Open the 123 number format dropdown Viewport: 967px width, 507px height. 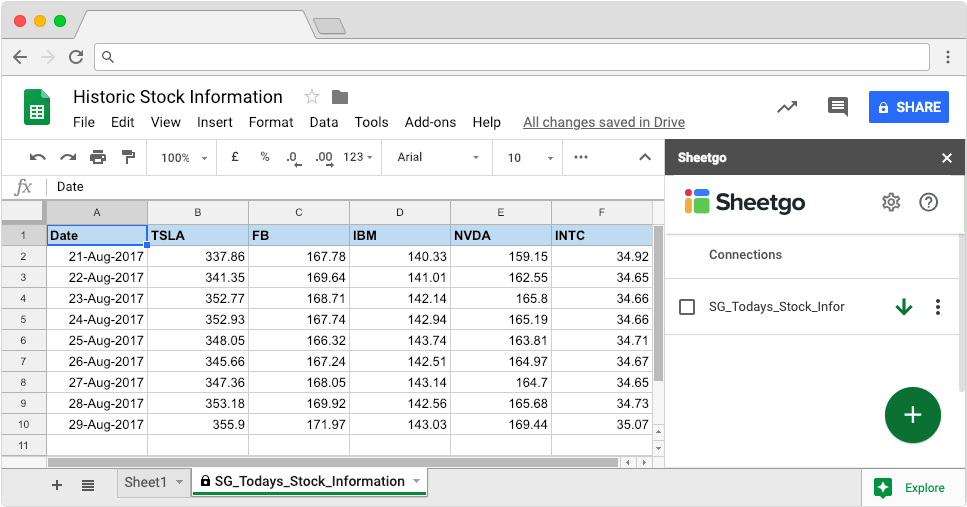[358, 157]
